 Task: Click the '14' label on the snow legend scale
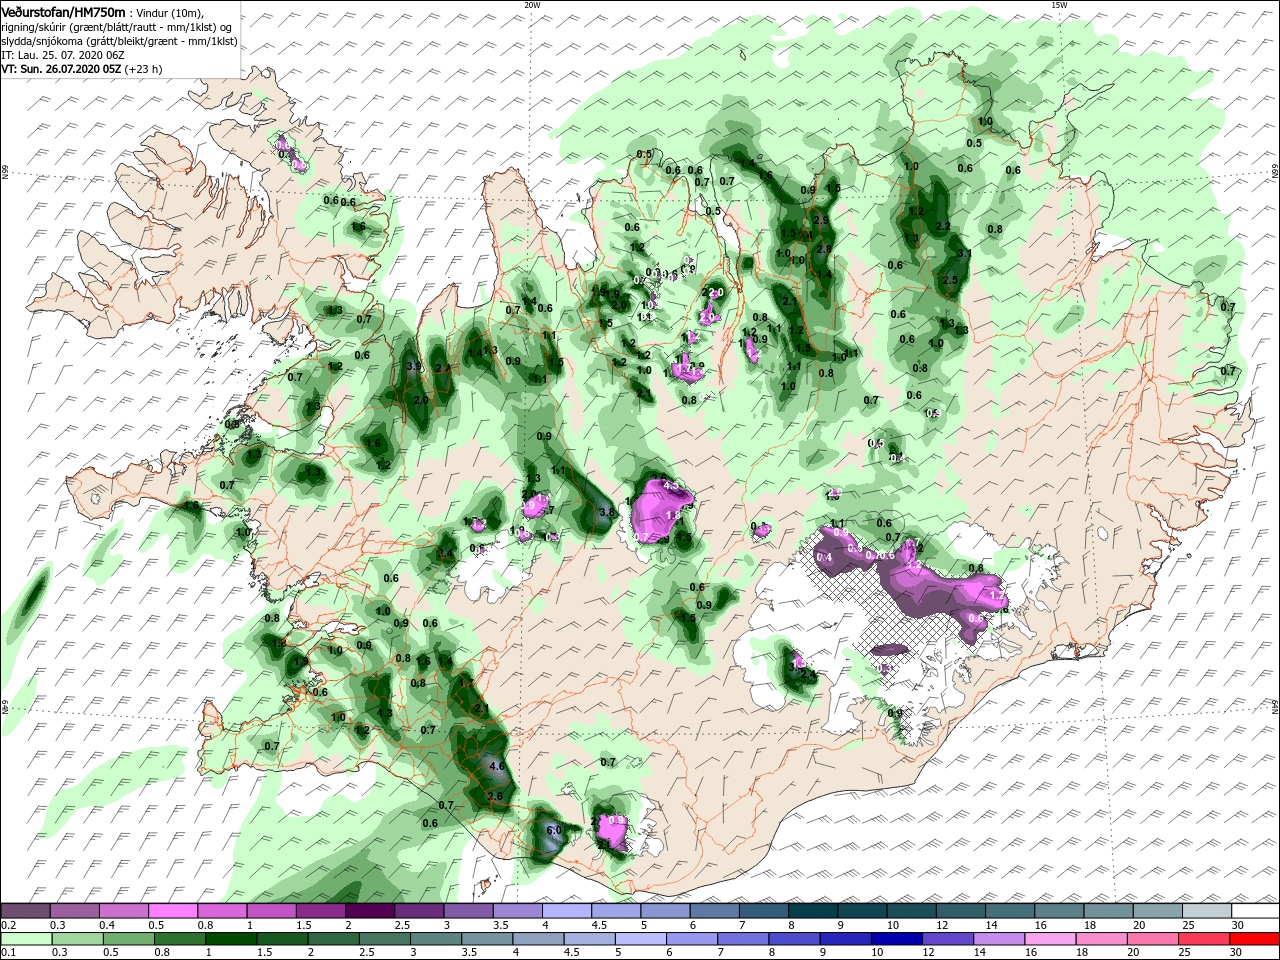(x=992, y=926)
